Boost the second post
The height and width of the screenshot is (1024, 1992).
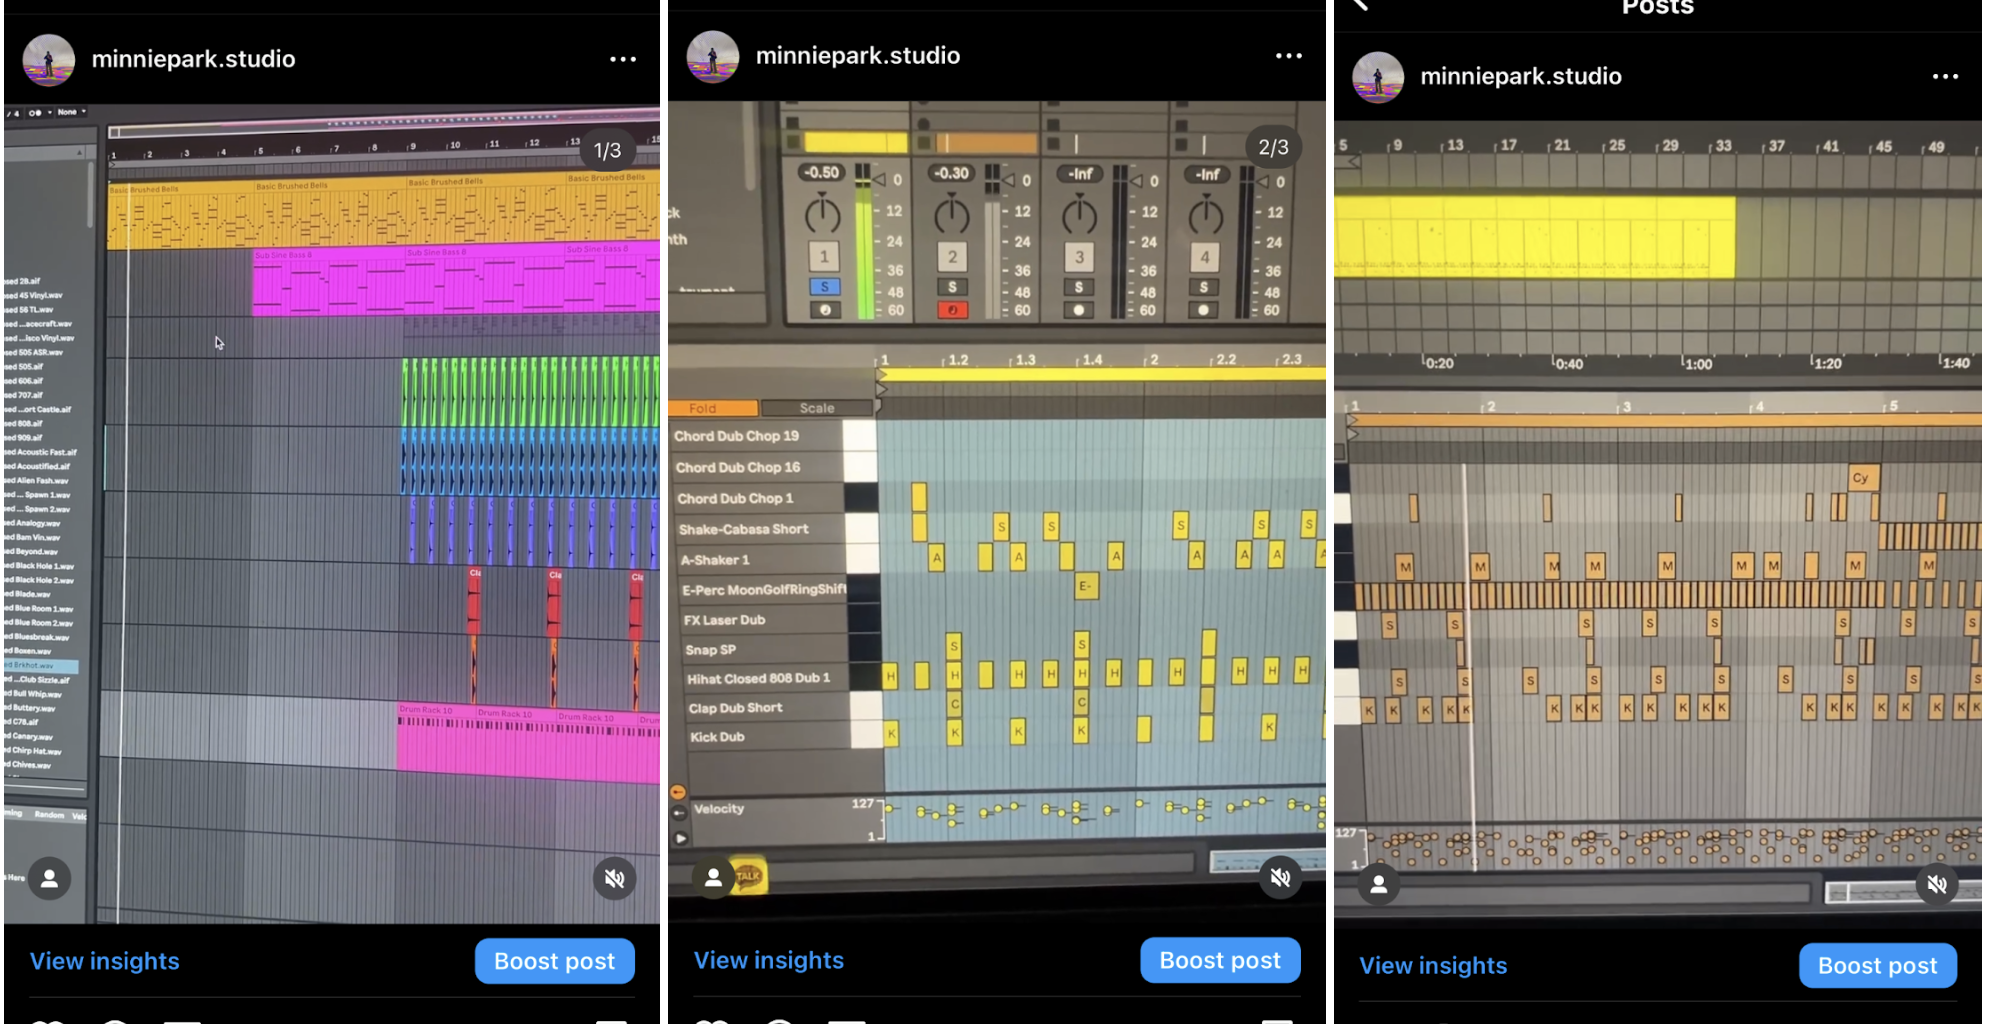[1220, 960]
